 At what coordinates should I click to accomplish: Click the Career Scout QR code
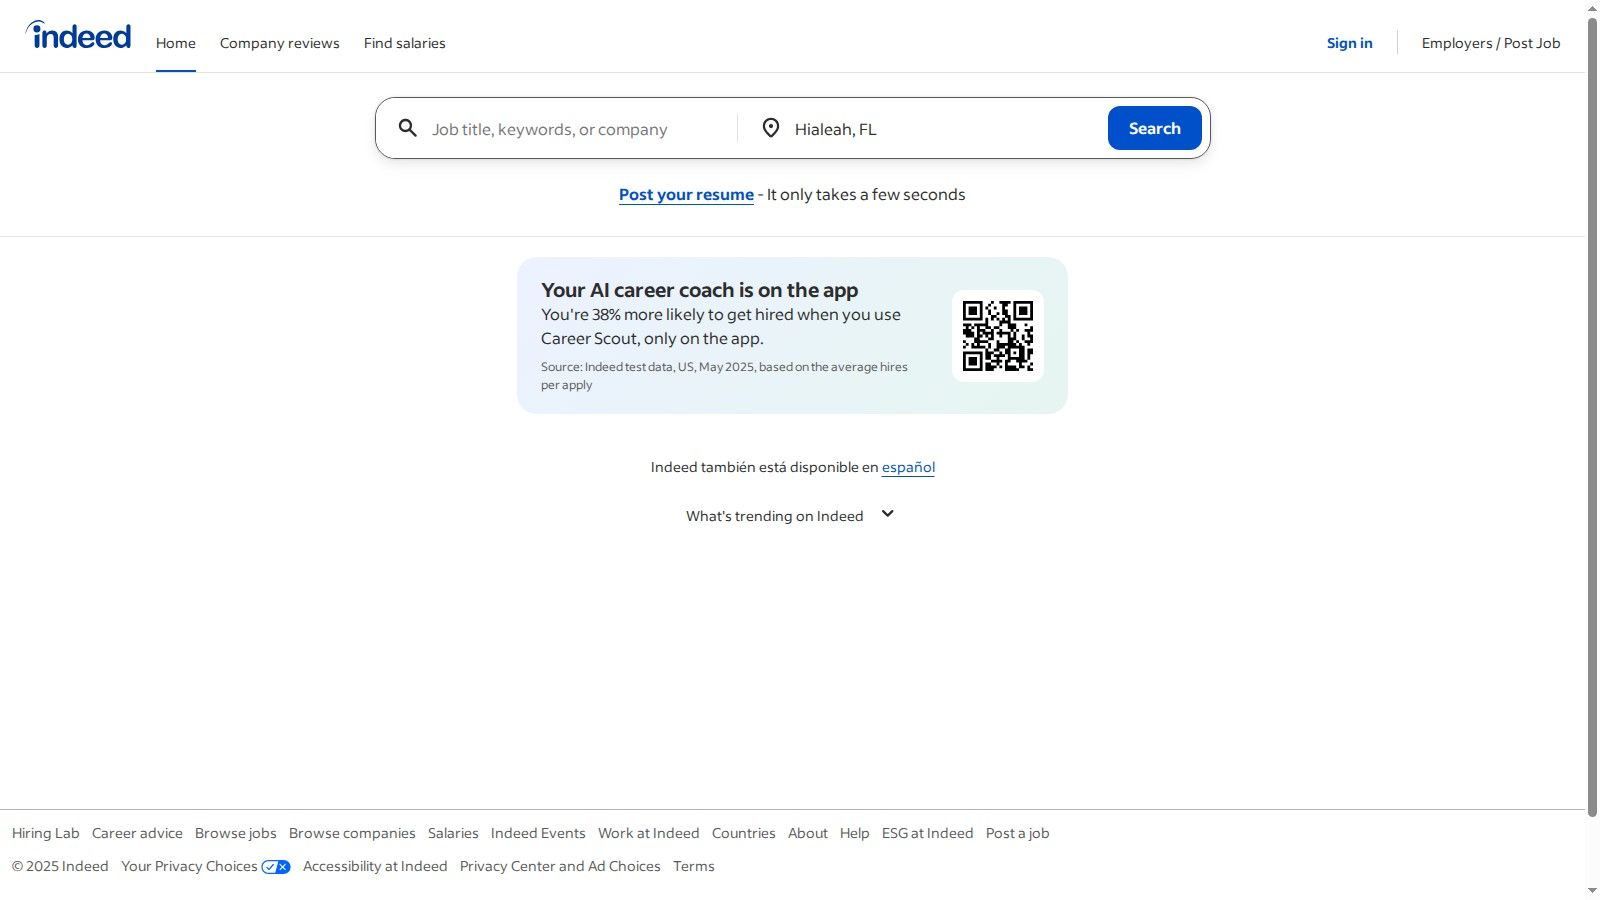[998, 336]
